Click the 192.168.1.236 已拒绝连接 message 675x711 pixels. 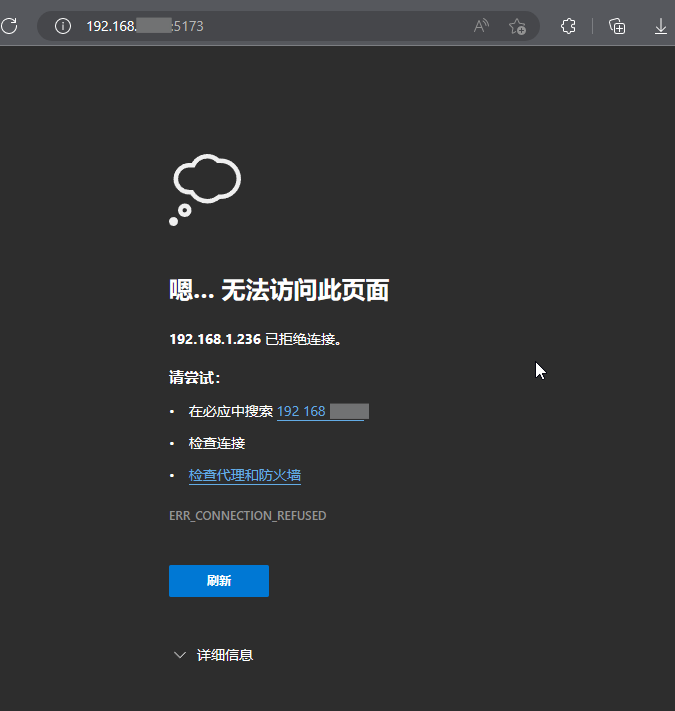(255, 339)
